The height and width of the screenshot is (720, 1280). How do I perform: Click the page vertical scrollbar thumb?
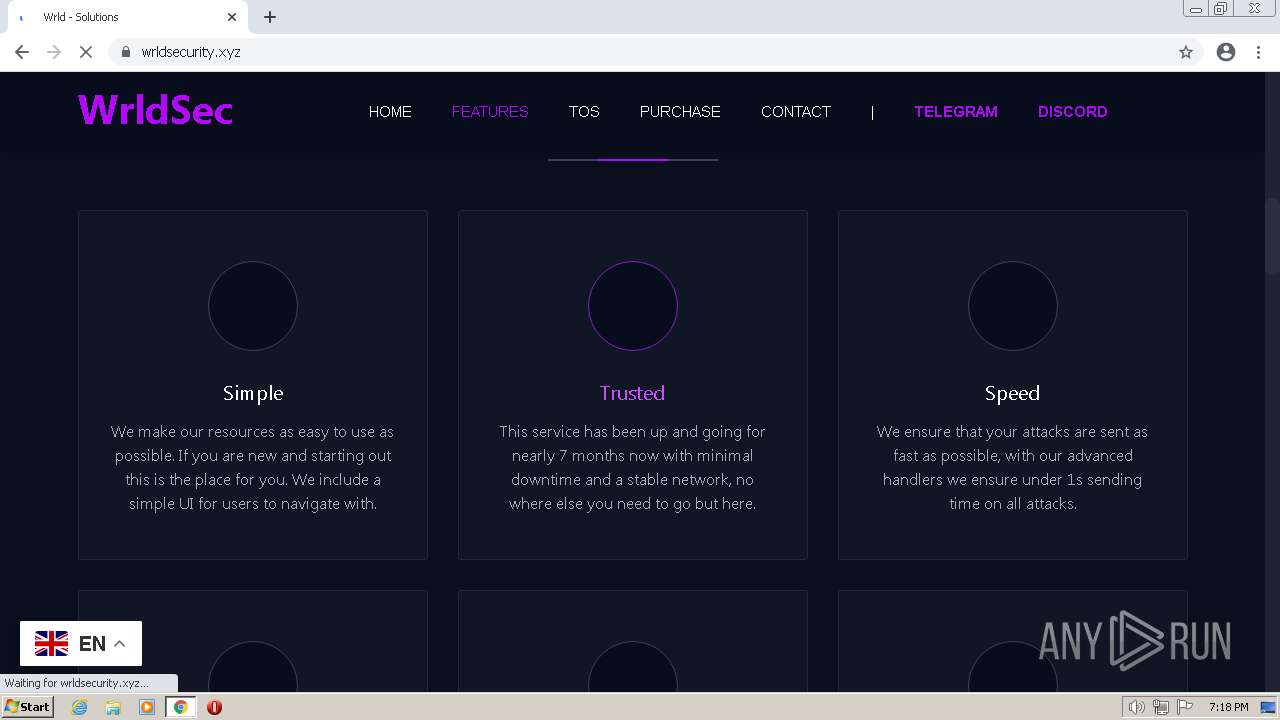(x=1272, y=236)
